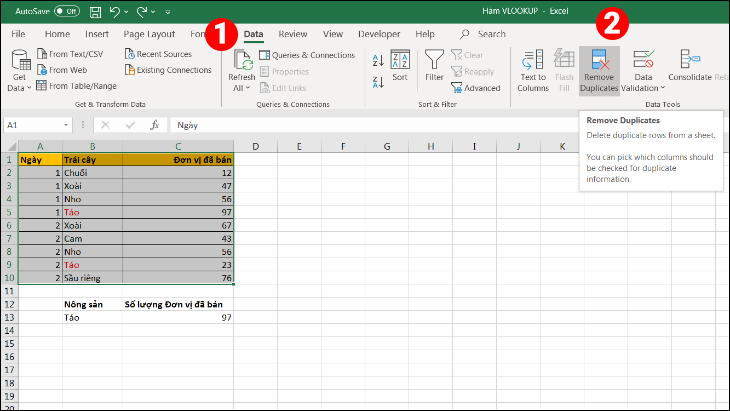Click the Nông sản cell
The image size is (730, 411).
click(92, 304)
